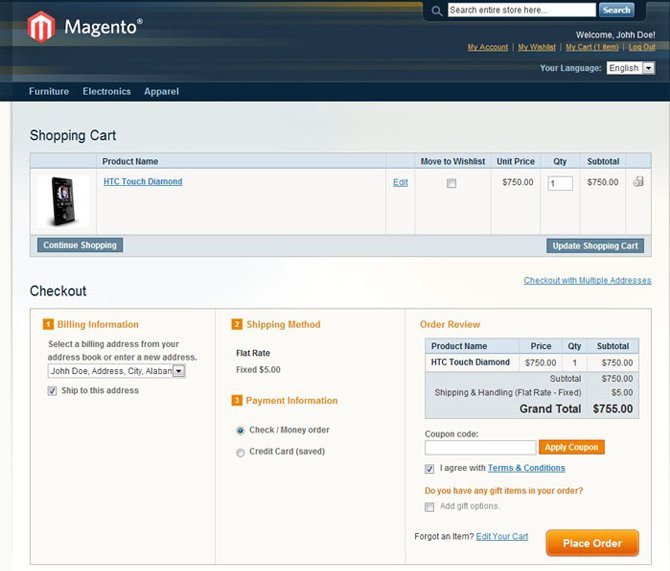The width and height of the screenshot is (670, 571).
Task: Click the search magnifier icon
Action: coord(436,11)
